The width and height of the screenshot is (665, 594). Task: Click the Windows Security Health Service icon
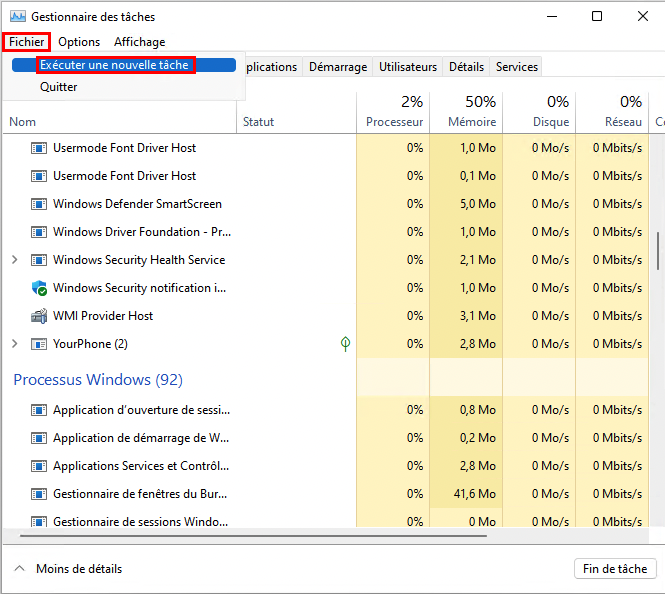(39, 260)
